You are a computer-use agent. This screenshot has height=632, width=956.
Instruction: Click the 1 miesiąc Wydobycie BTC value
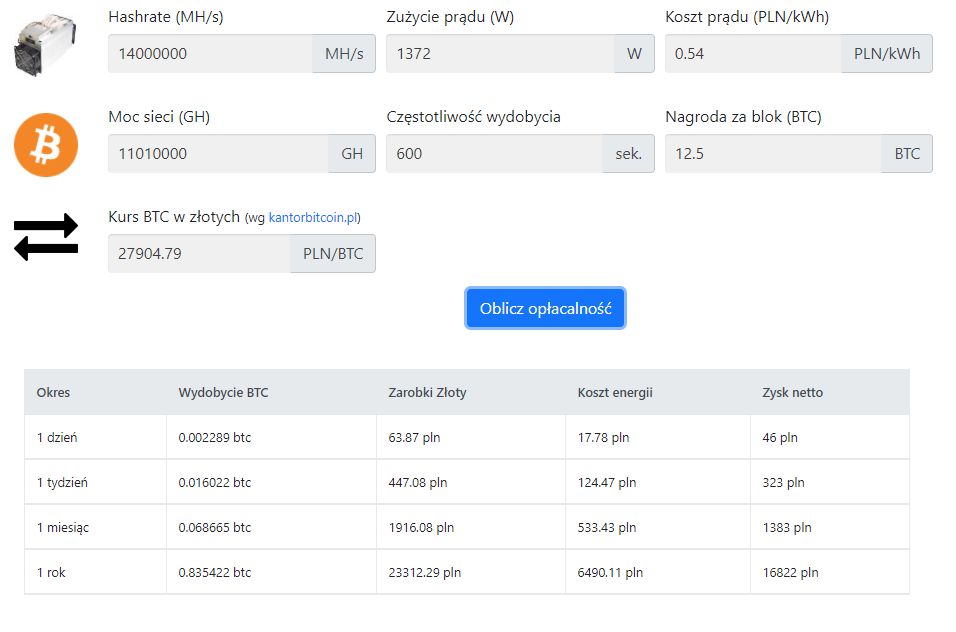(x=215, y=527)
